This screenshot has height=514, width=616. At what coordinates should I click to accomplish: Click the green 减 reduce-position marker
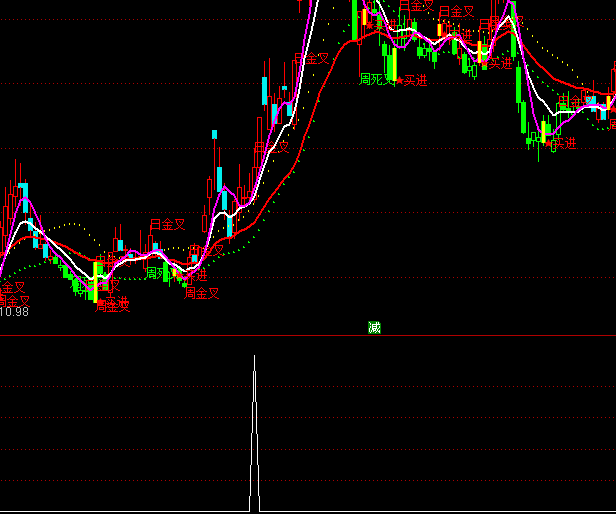click(375, 327)
